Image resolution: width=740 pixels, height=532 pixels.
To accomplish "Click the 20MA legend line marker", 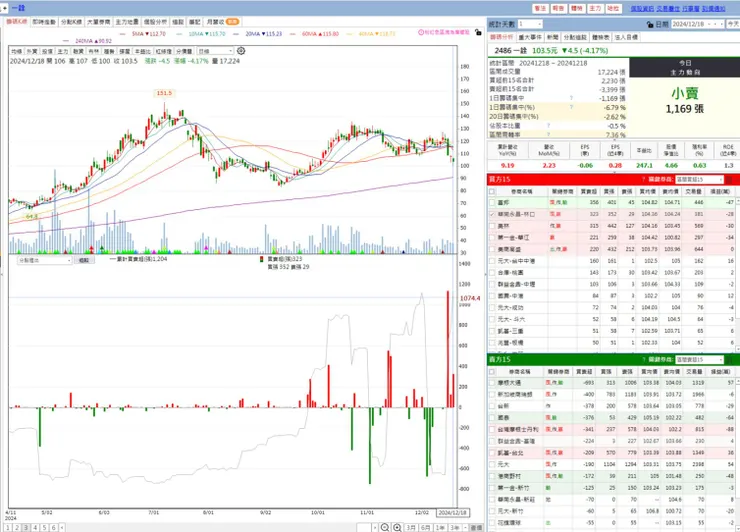I will tap(236, 34).
